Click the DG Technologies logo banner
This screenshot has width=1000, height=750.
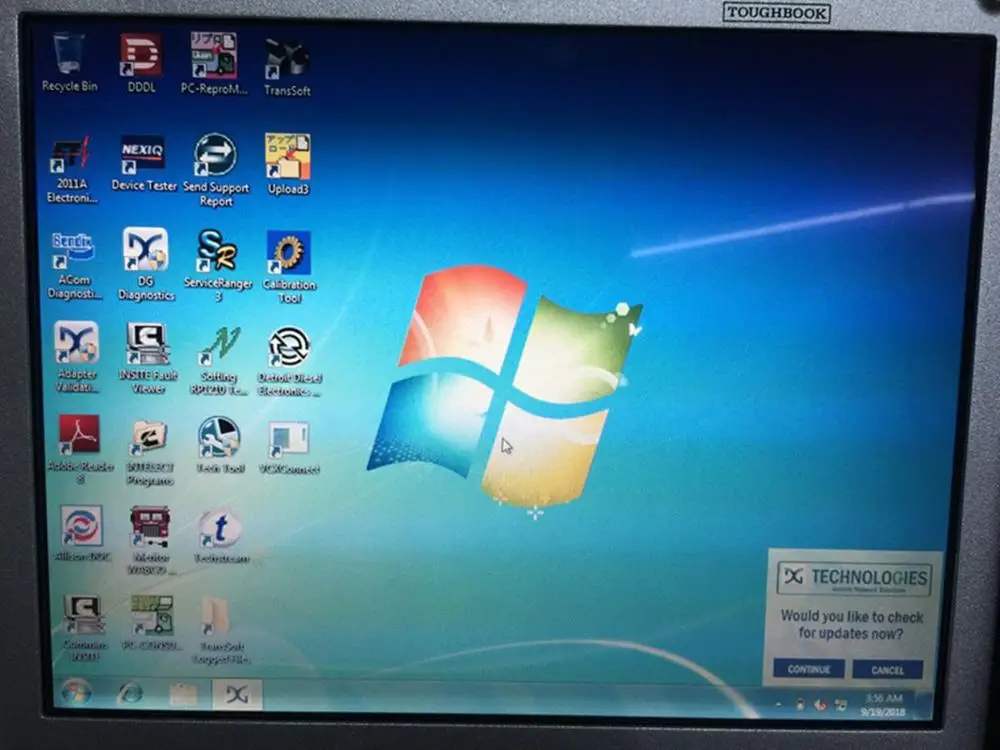[854, 578]
